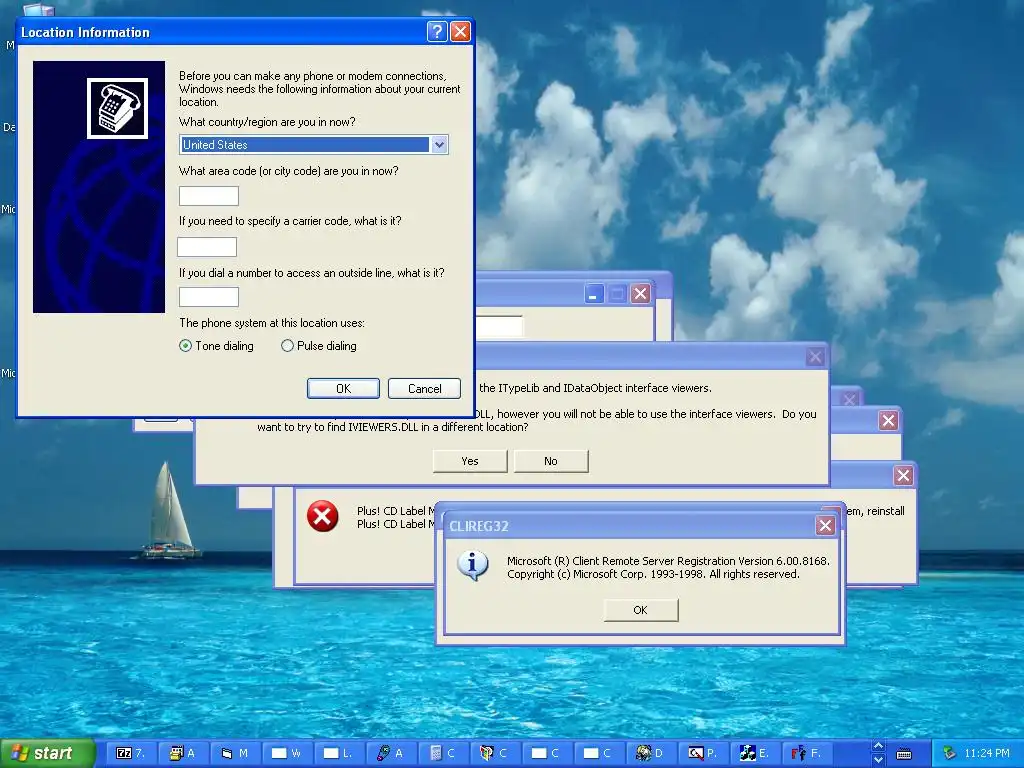1024x768 pixels.
Task: Click the system tray network icon
Action: pyautogui.click(x=949, y=753)
